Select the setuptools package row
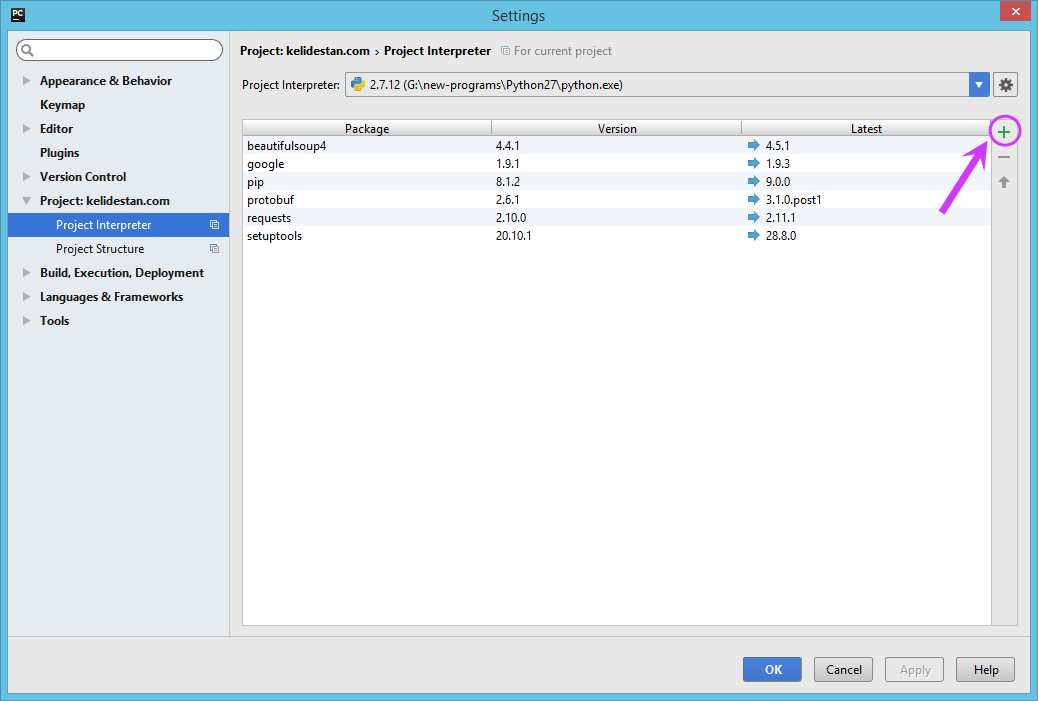Image resolution: width=1038 pixels, height=701 pixels. point(616,235)
